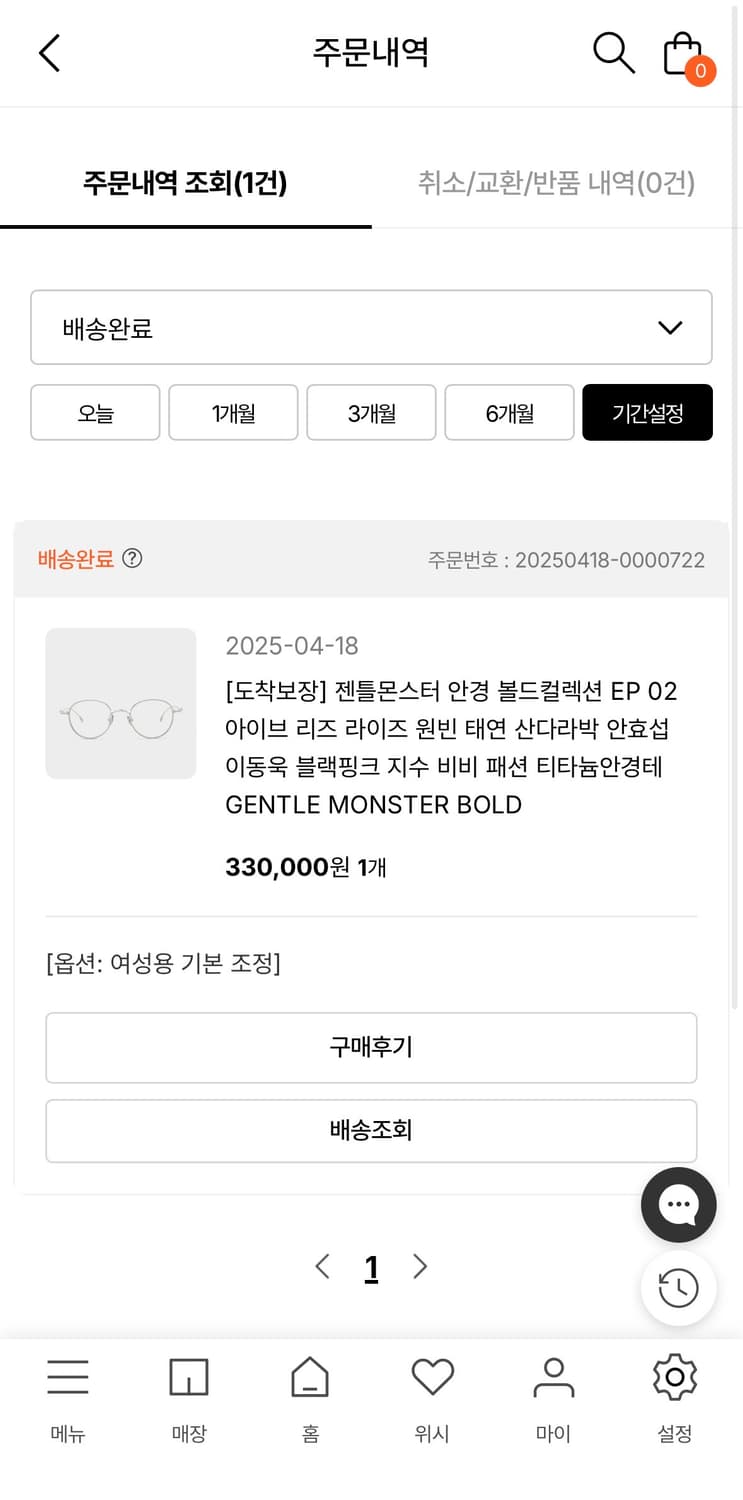Viewport: 743px width, 1500px height.
Task: Tap the 배송완료 help question icon
Action: click(x=132, y=558)
